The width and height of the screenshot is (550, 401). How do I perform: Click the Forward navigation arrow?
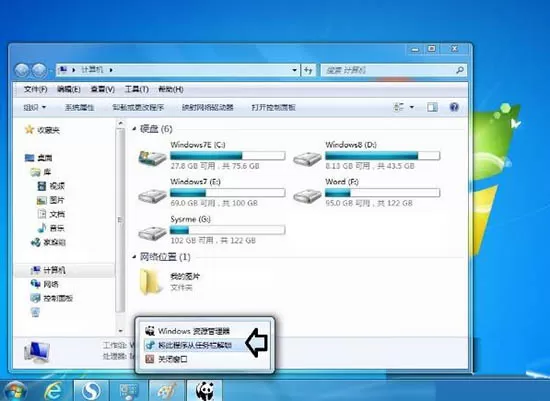click(x=39, y=71)
